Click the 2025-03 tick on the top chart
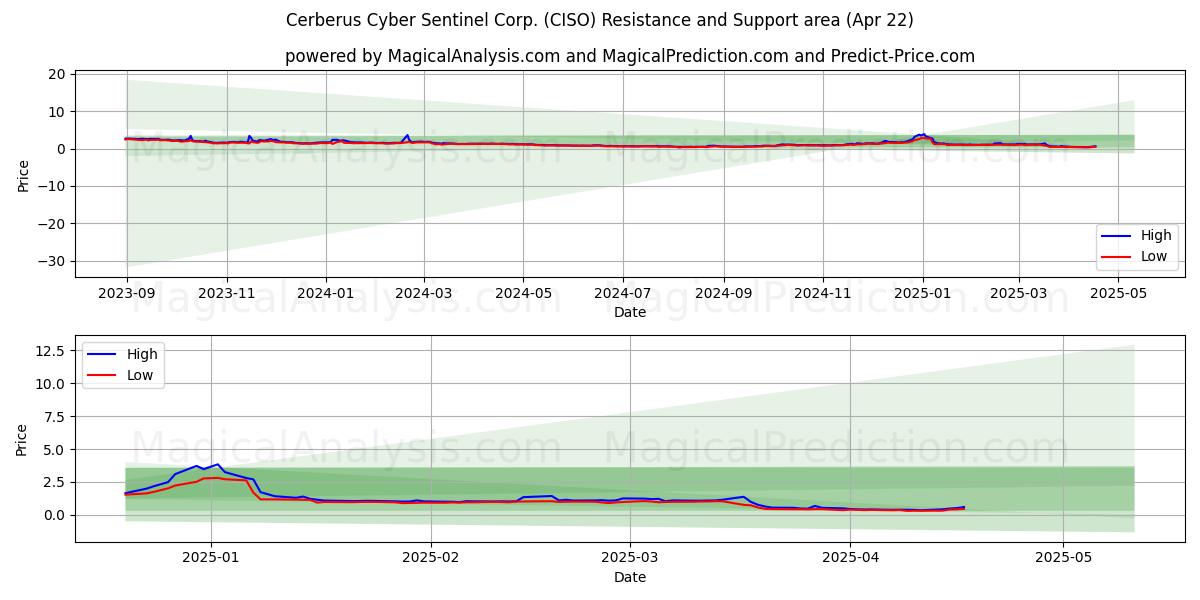1200x600 pixels. [x=1019, y=295]
